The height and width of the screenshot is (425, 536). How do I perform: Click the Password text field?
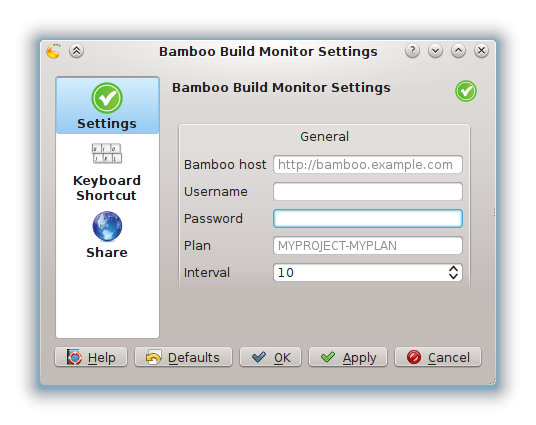coord(368,218)
